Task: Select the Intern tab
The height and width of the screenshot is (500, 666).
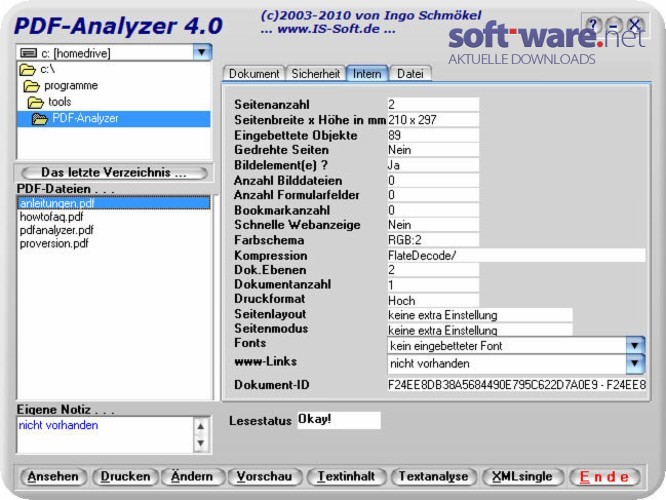Action: 367,73
